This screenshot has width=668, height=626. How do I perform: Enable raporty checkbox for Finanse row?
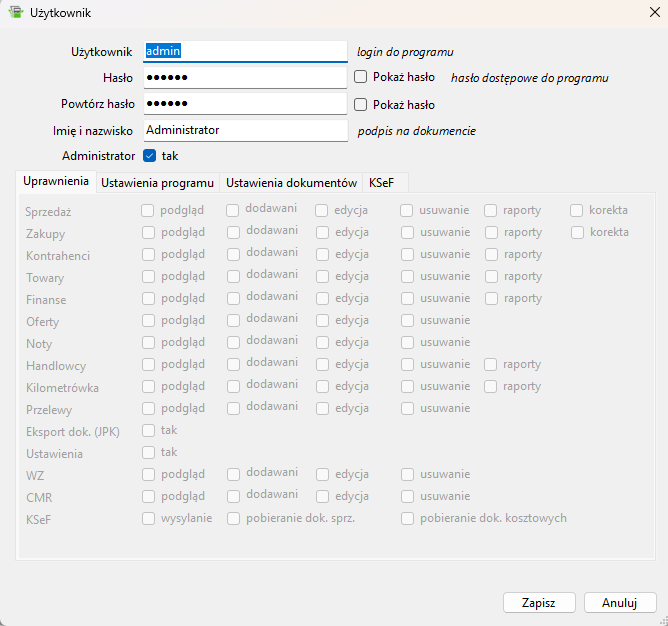(492, 298)
